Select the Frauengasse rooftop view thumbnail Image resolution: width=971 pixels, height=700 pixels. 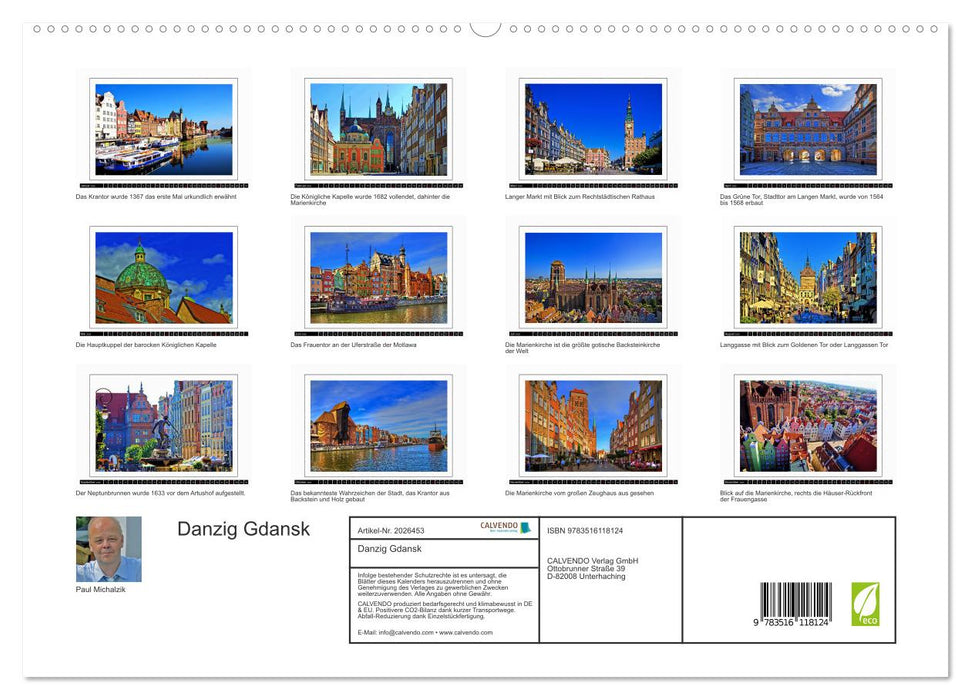(807, 425)
